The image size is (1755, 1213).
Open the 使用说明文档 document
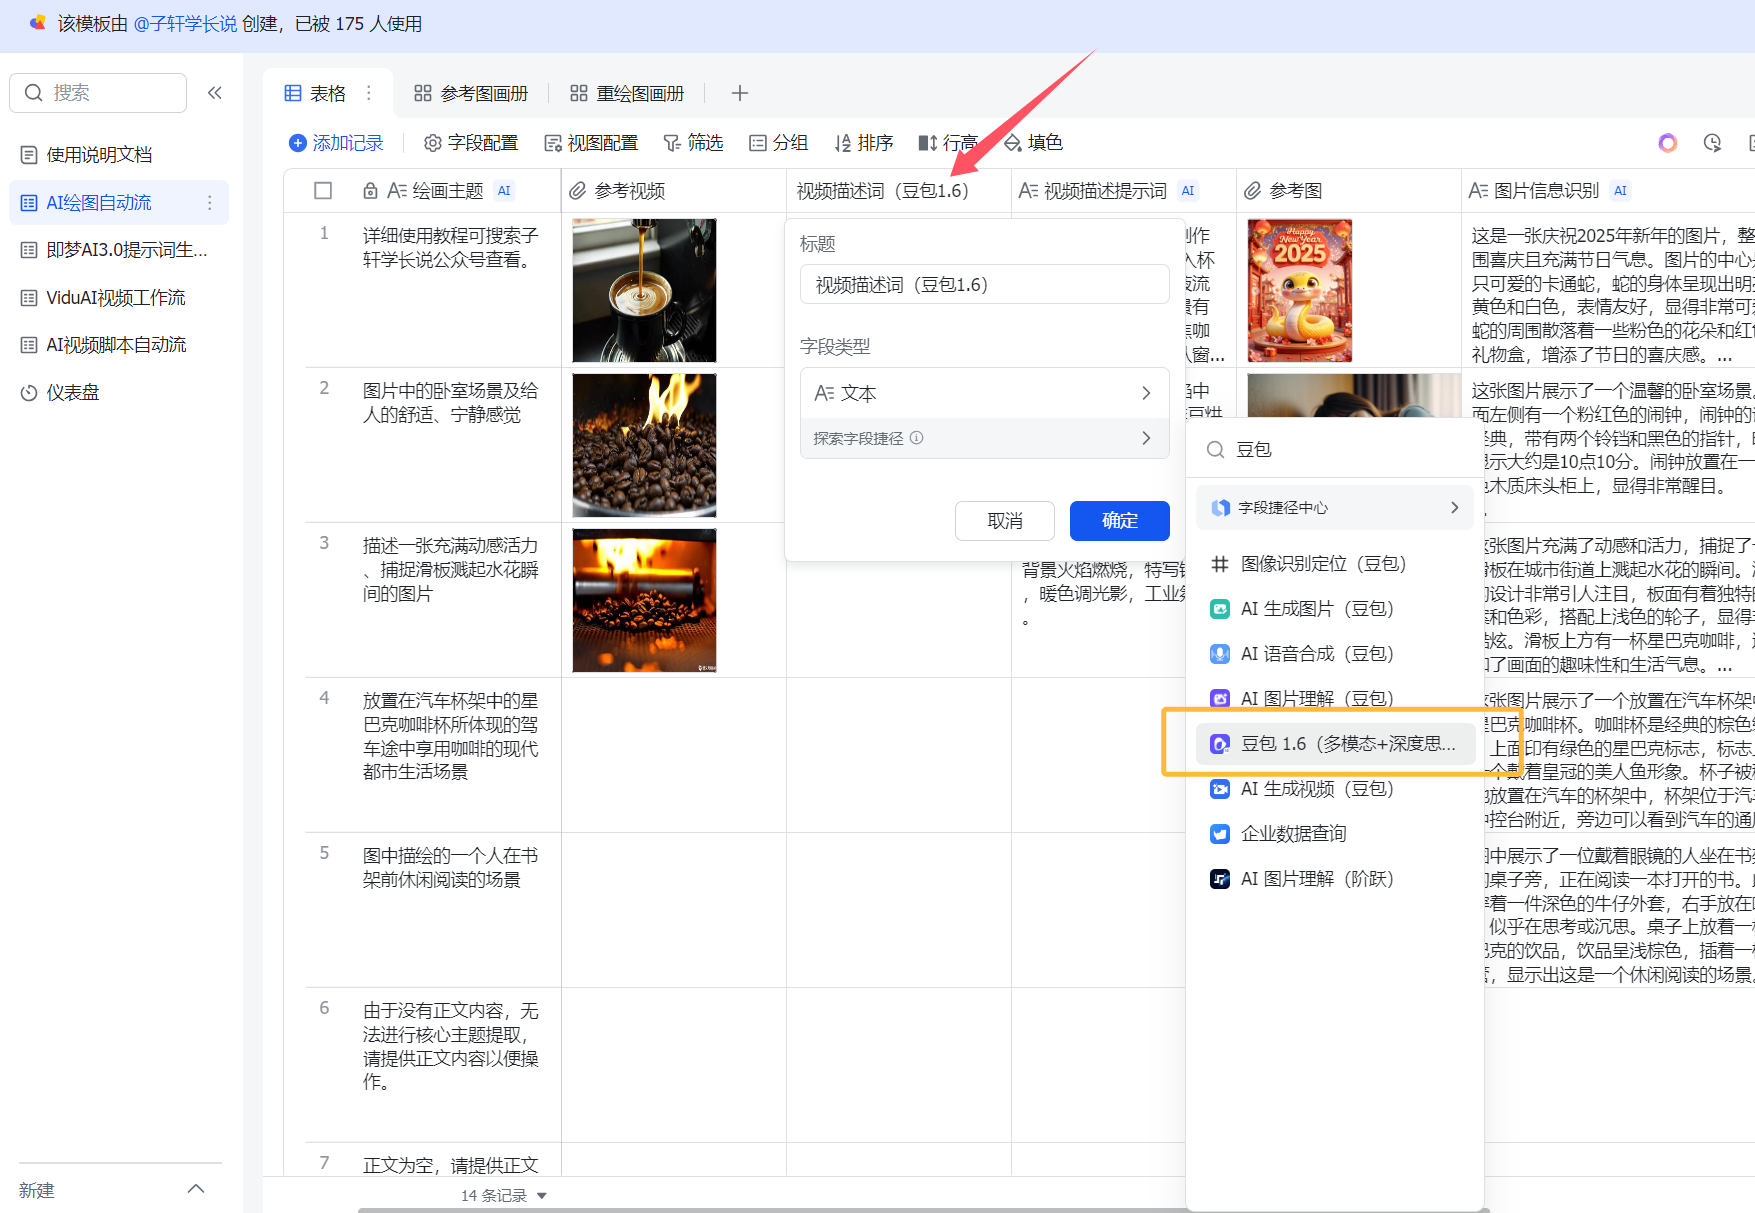99,155
